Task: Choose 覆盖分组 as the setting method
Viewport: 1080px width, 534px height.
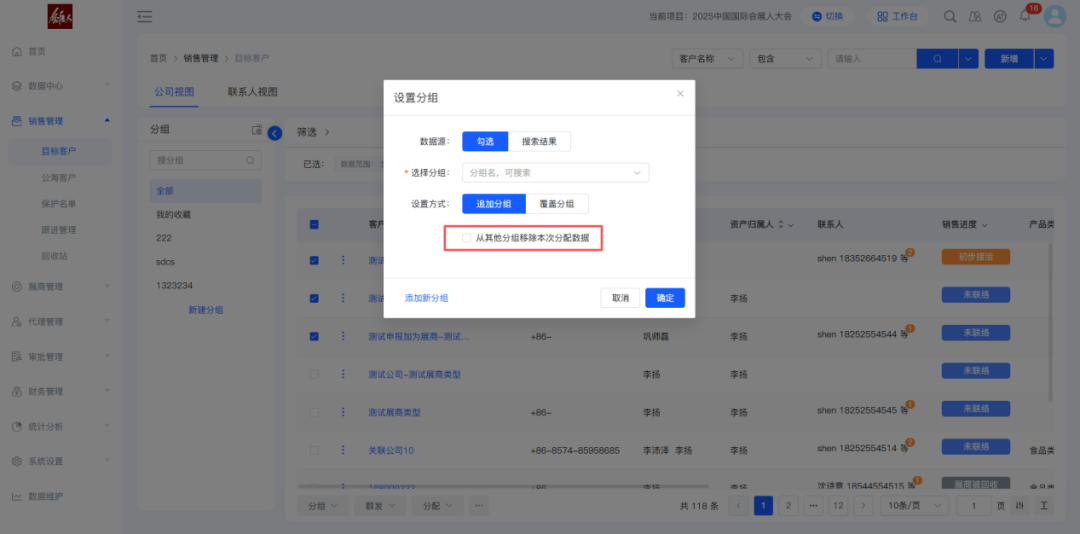Action: pos(556,204)
